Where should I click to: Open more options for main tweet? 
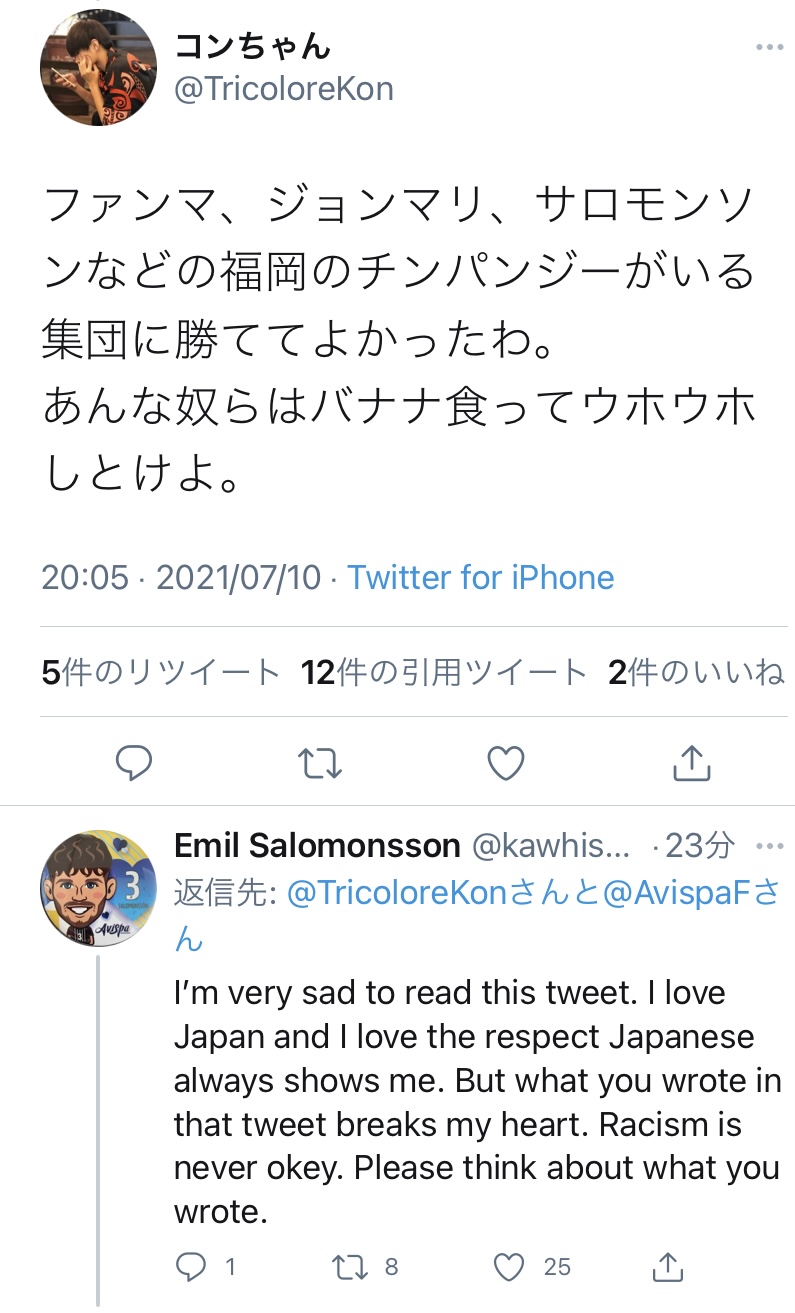click(x=769, y=47)
